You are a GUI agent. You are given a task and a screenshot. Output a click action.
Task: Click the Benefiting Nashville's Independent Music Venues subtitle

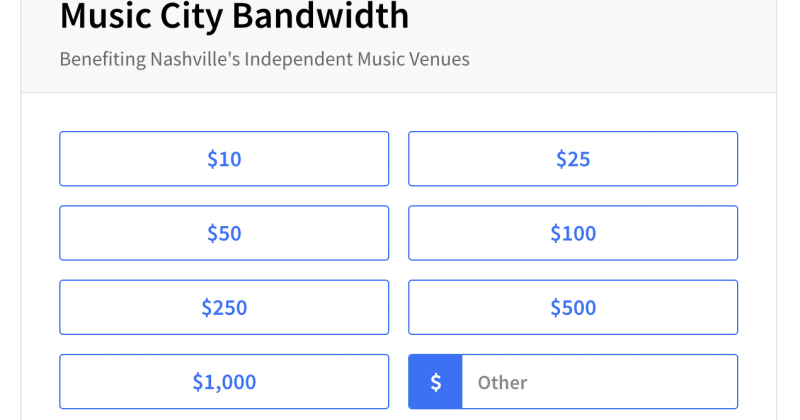264,59
